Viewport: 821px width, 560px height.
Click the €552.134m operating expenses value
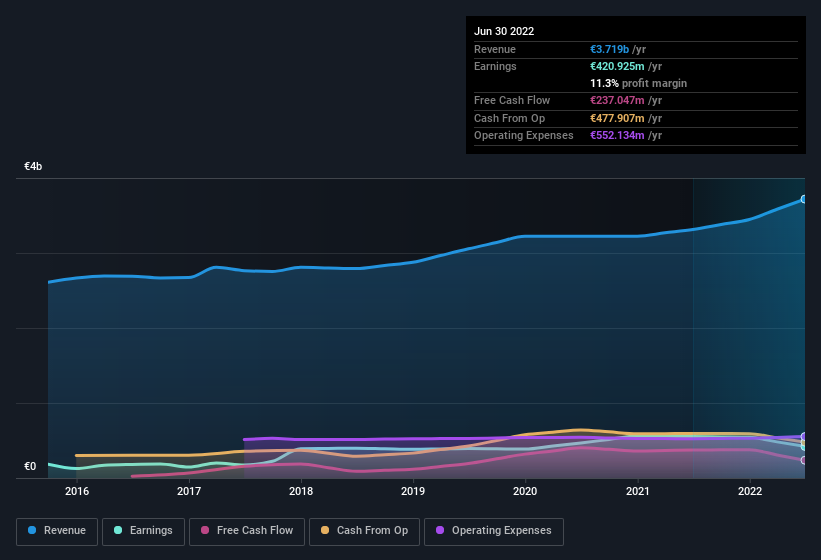[x=617, y=136]
